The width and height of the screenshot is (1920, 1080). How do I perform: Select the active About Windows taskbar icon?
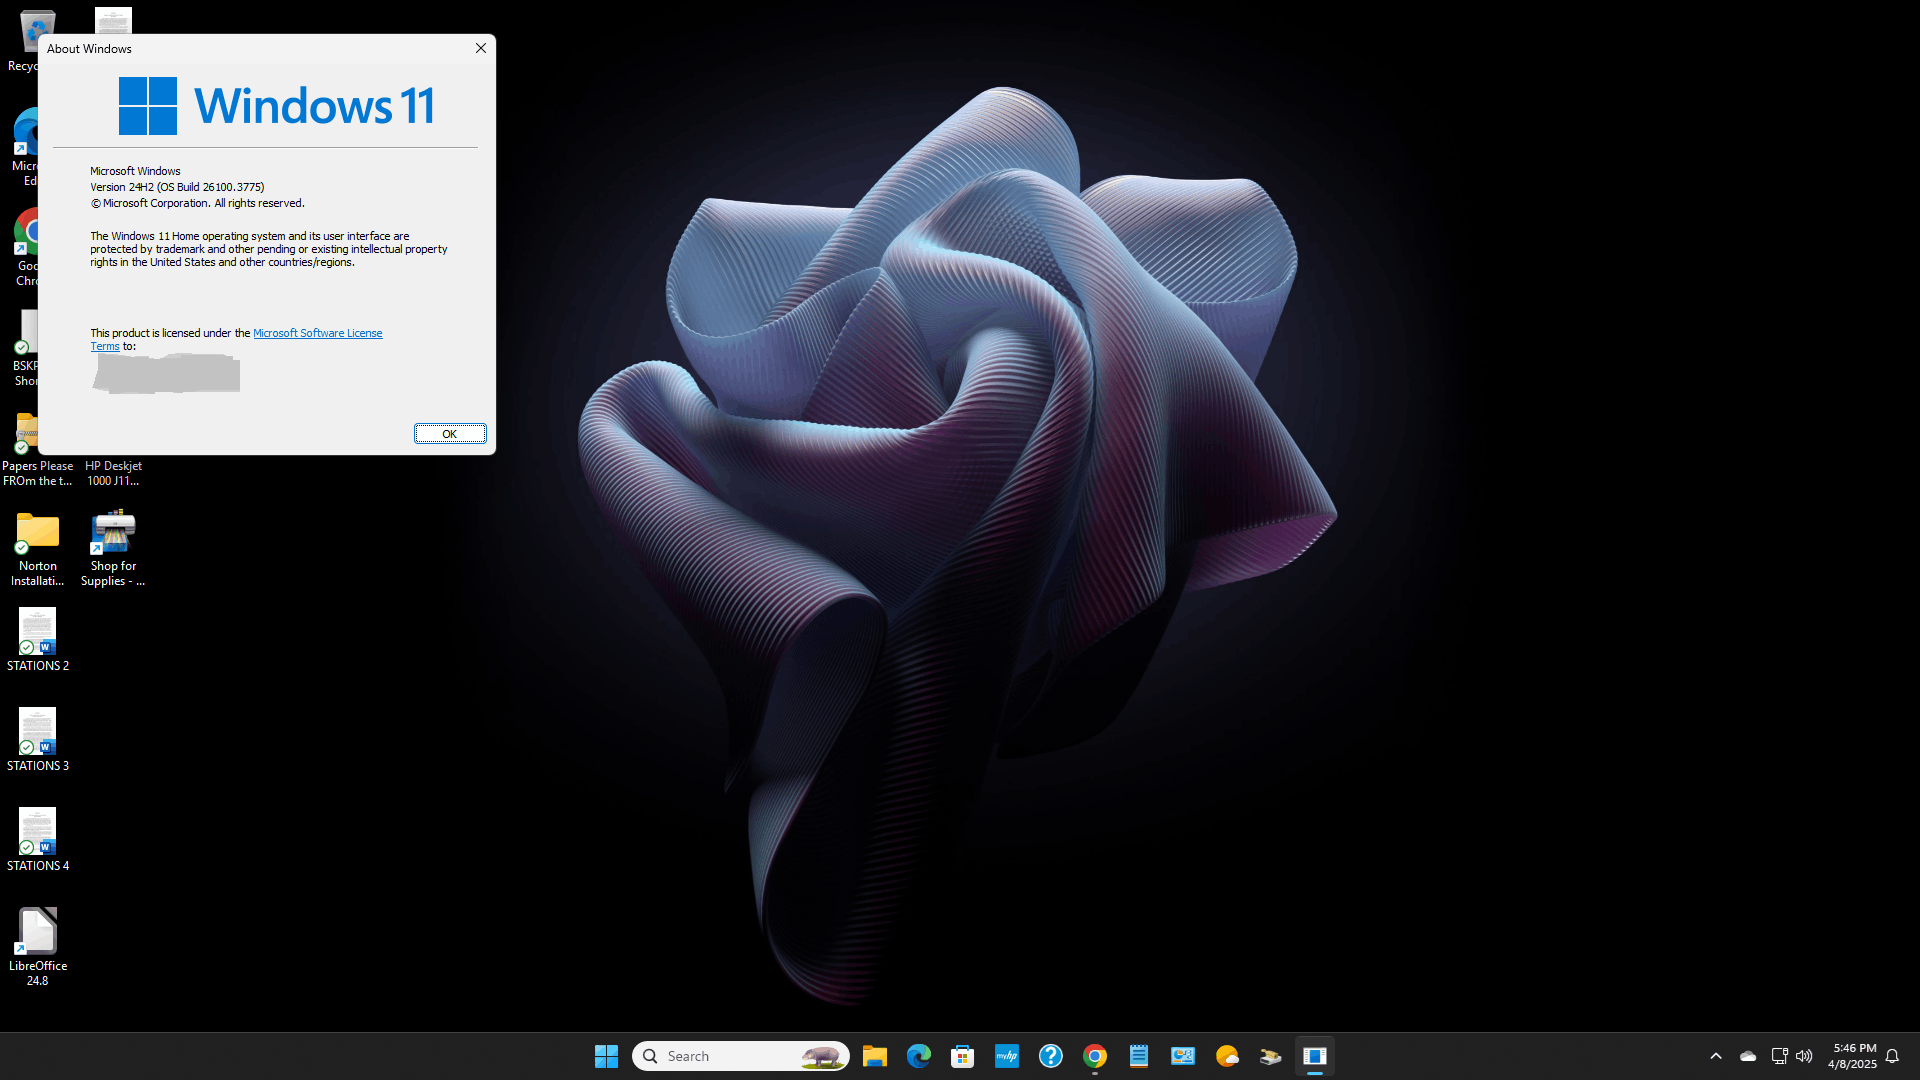[x=1315, y=1056]
